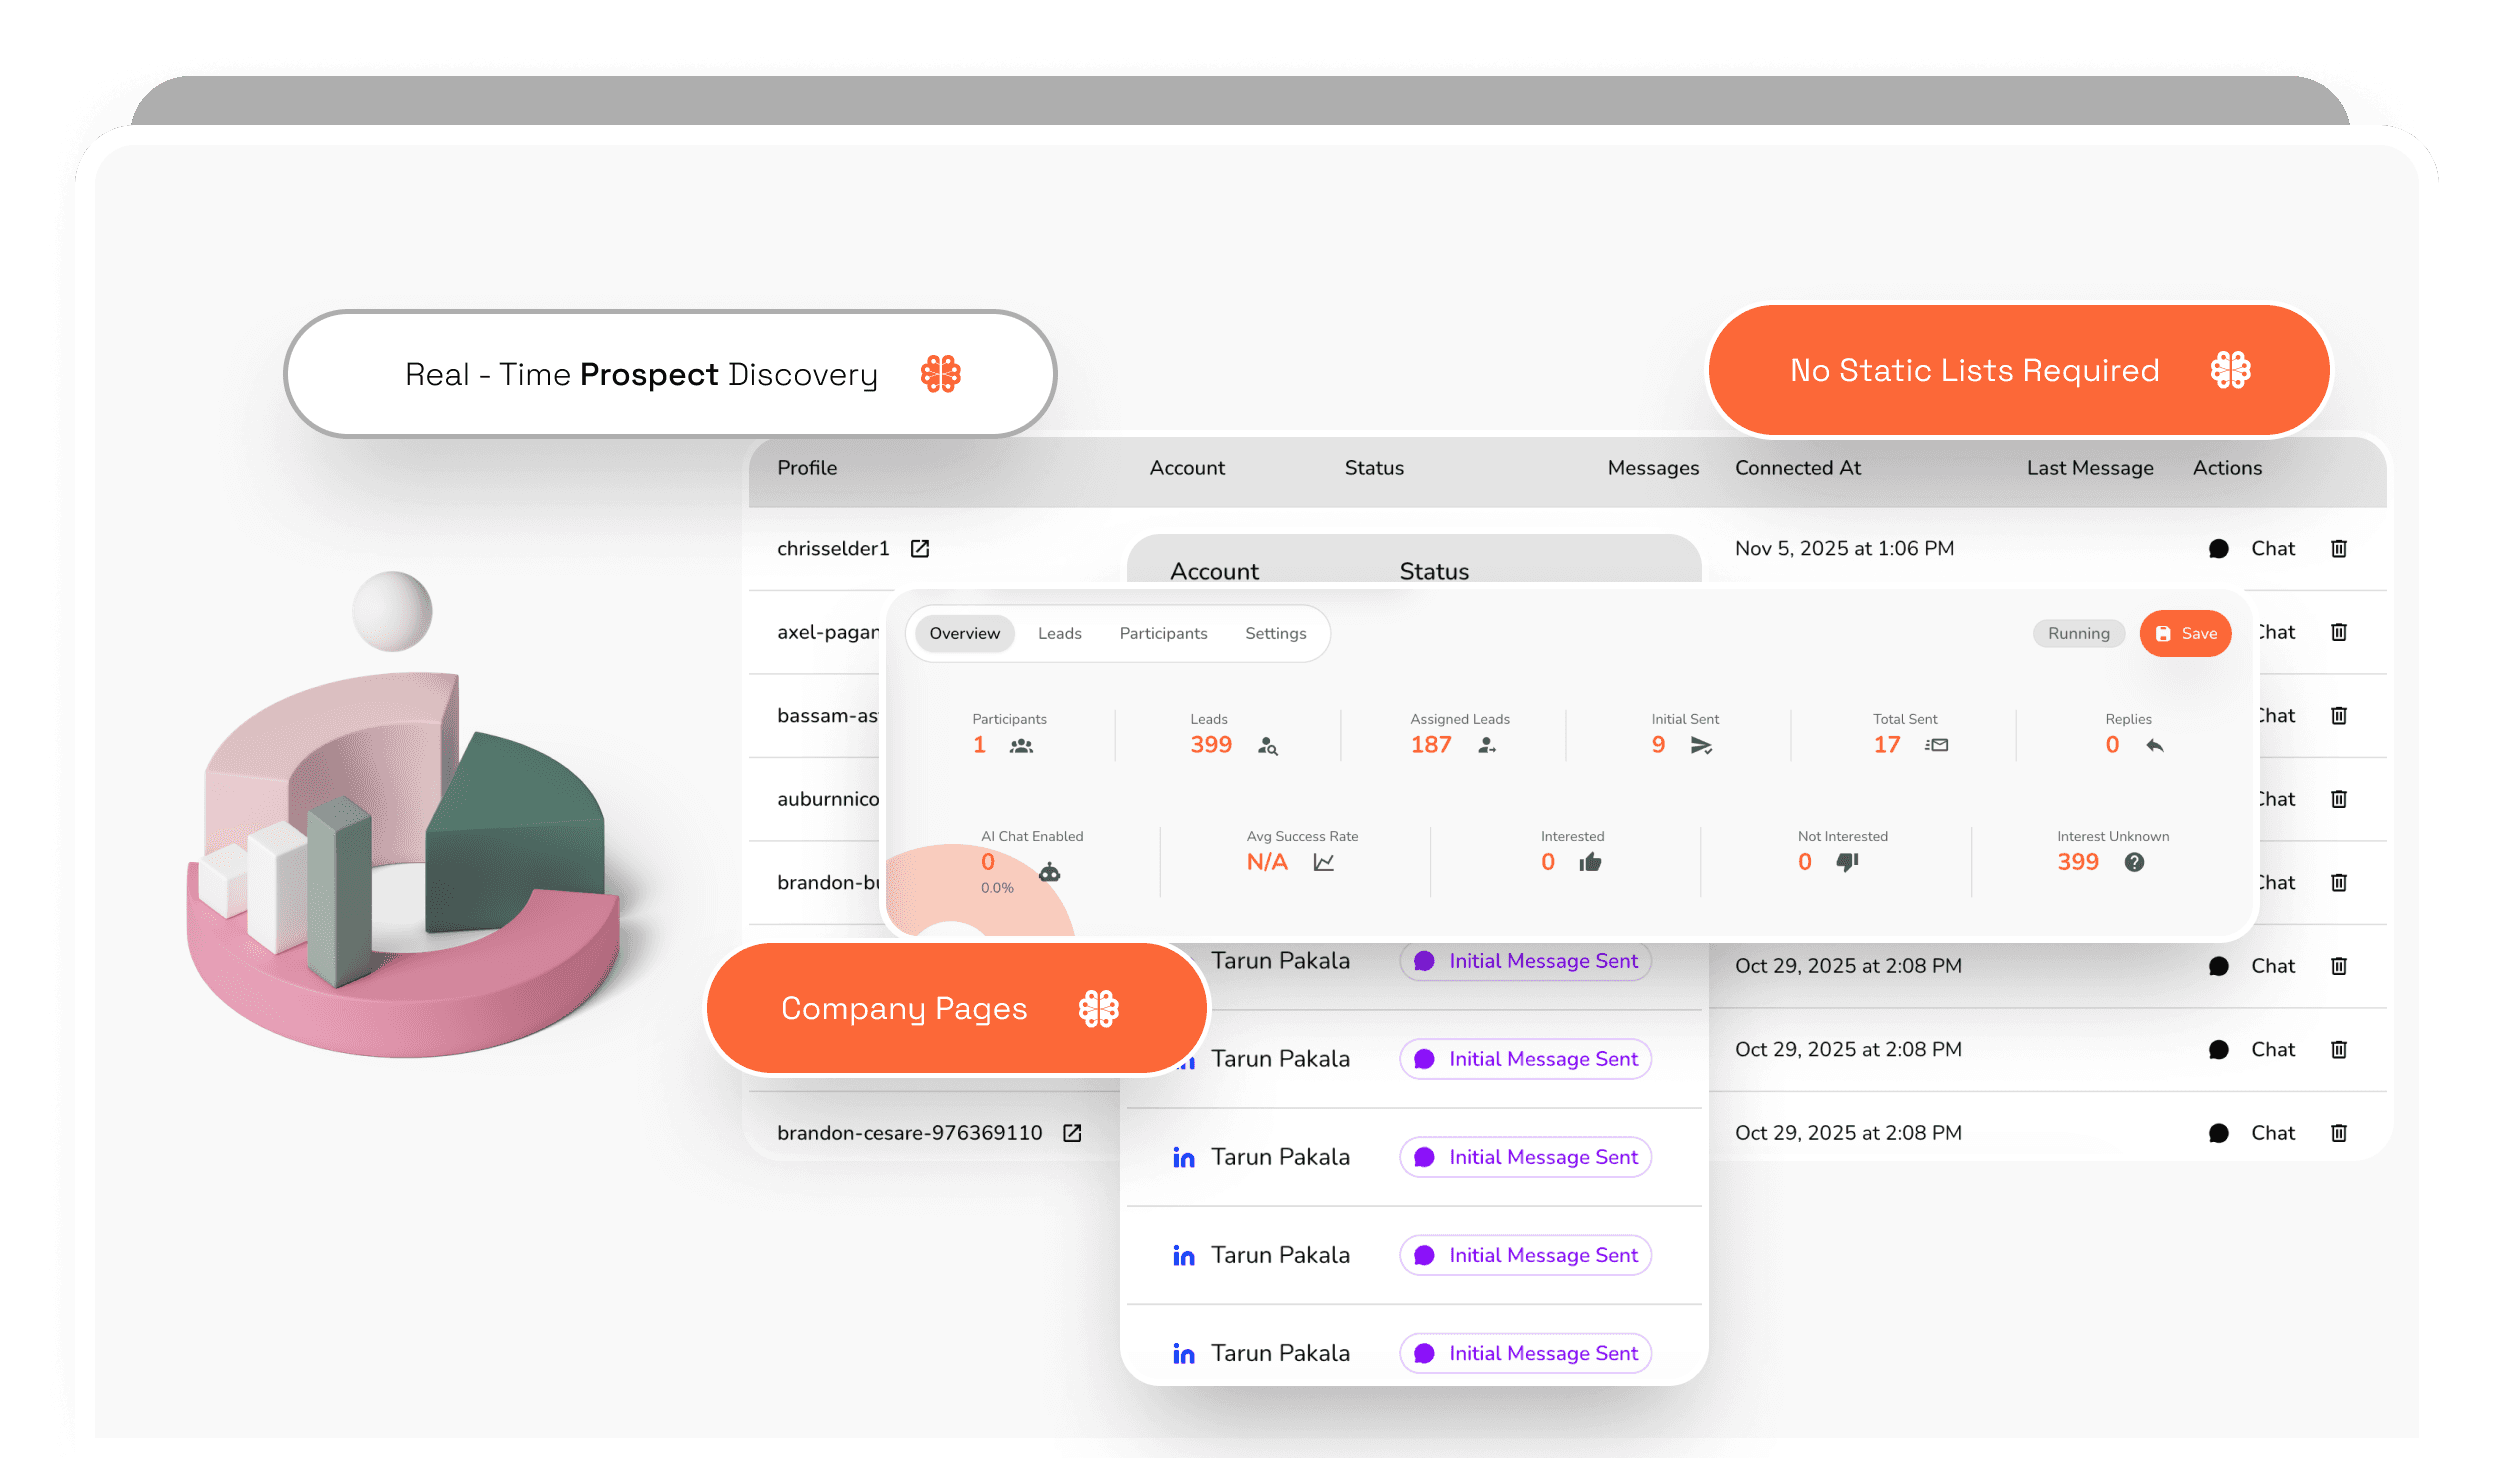
Task: Click brain icon on Company Pages badge
Action: [x=1098, y=1008]
